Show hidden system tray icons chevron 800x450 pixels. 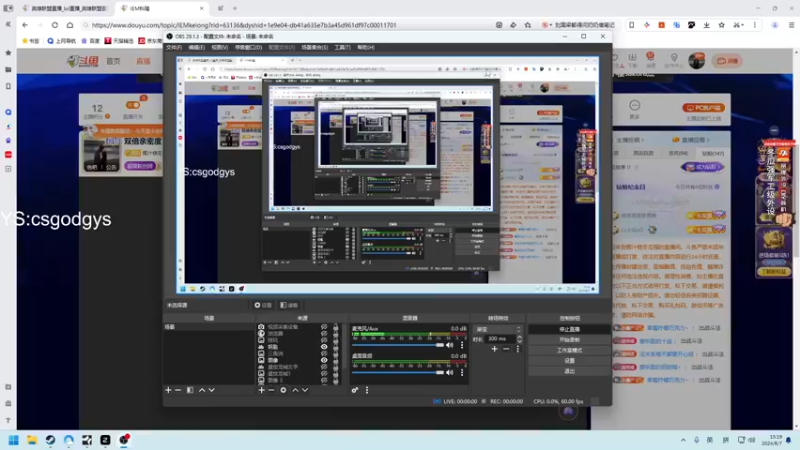[683, 440]
